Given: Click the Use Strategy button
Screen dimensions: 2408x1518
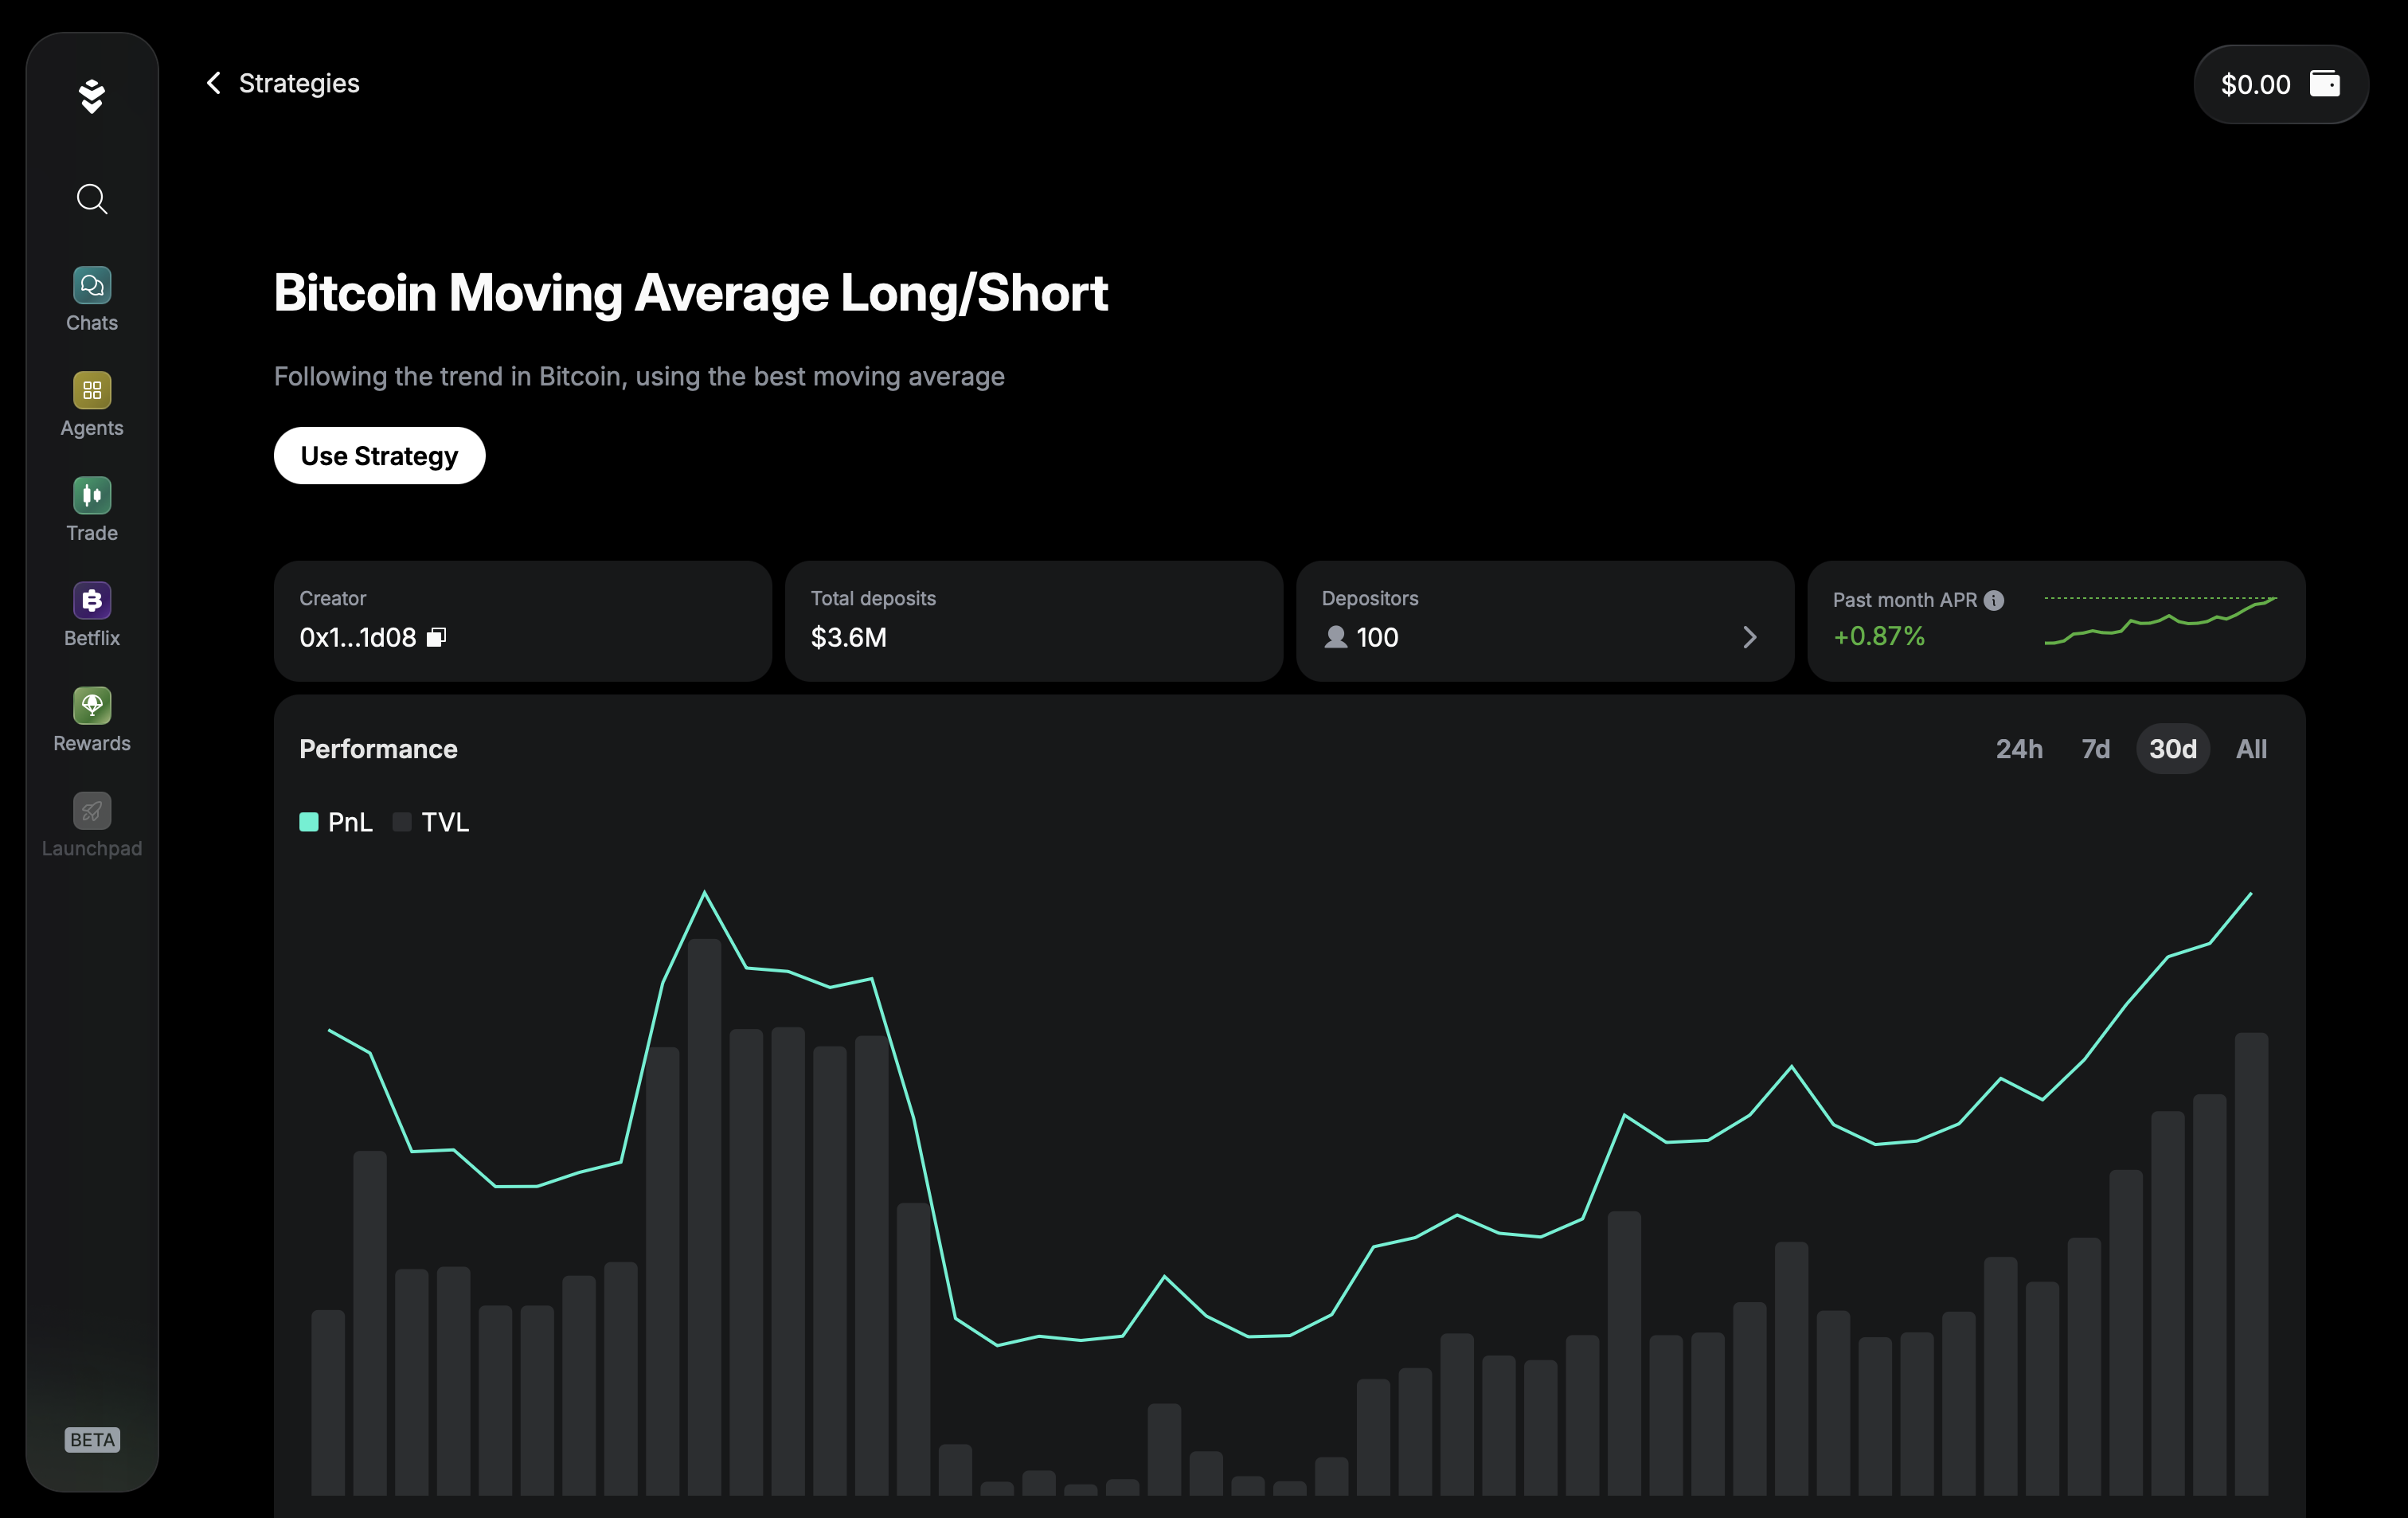Looking at the screenshot, I should point(379,456).
